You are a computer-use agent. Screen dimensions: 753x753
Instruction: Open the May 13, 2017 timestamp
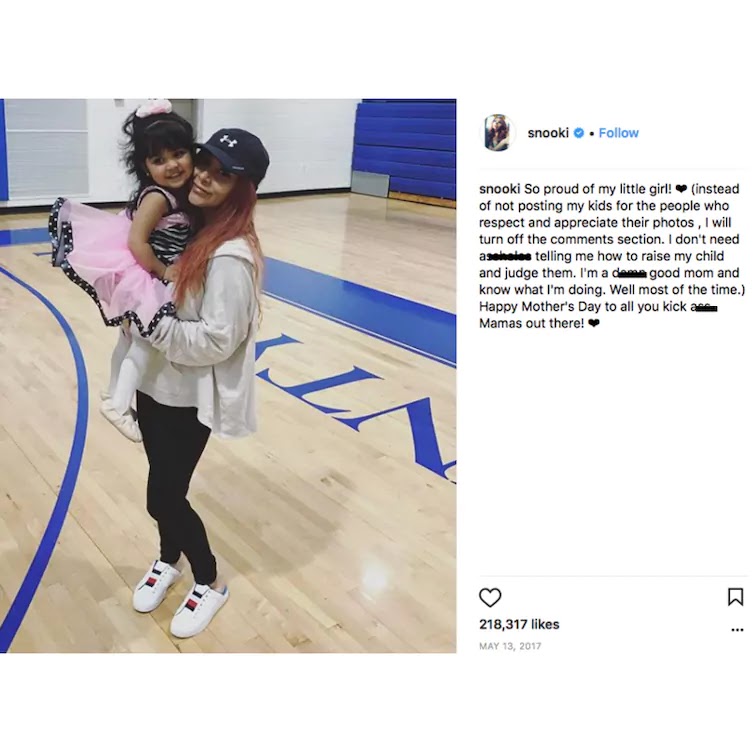[510, 646]
